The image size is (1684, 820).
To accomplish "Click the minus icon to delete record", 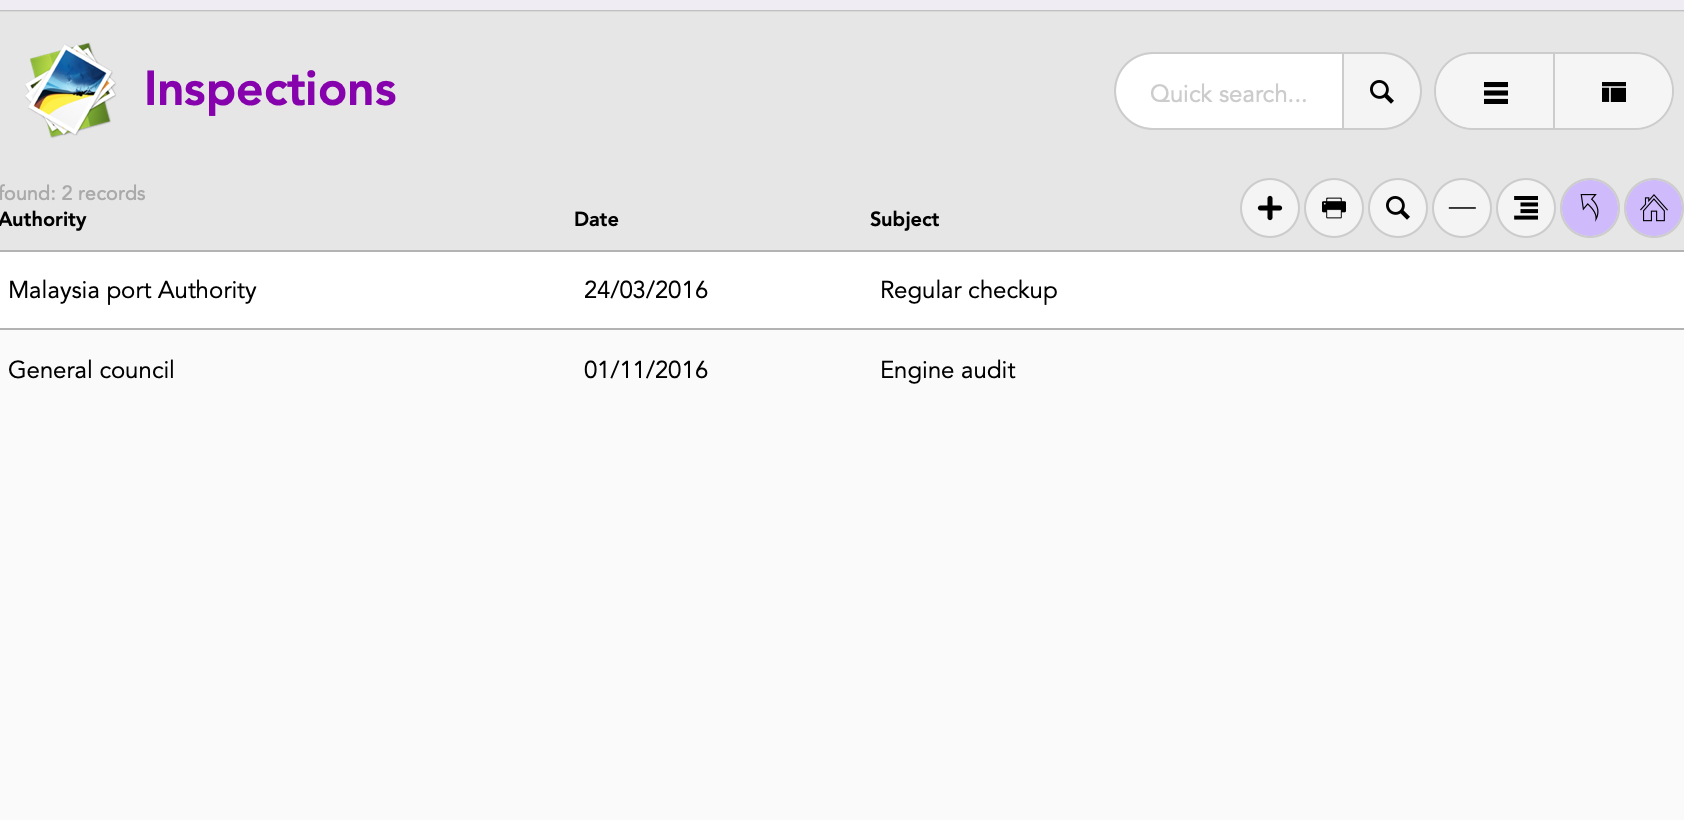I will click(x=1462, y=208).
